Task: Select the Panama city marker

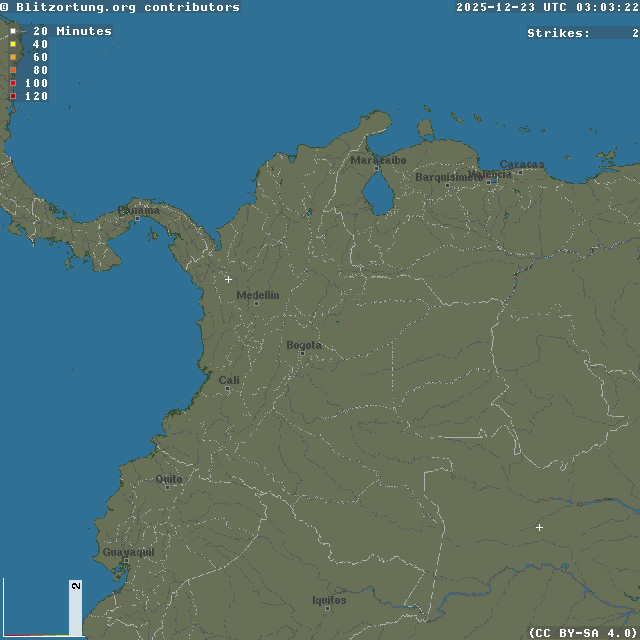Action: point(137,218)
